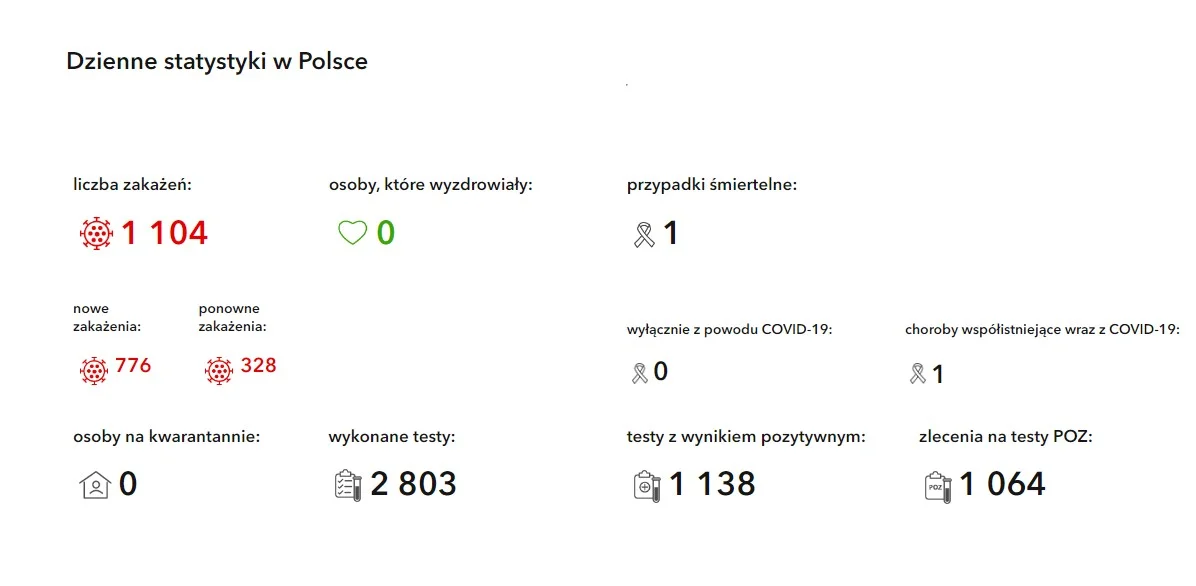
Task: Click the virus icon next to 776
Action: 94,371
